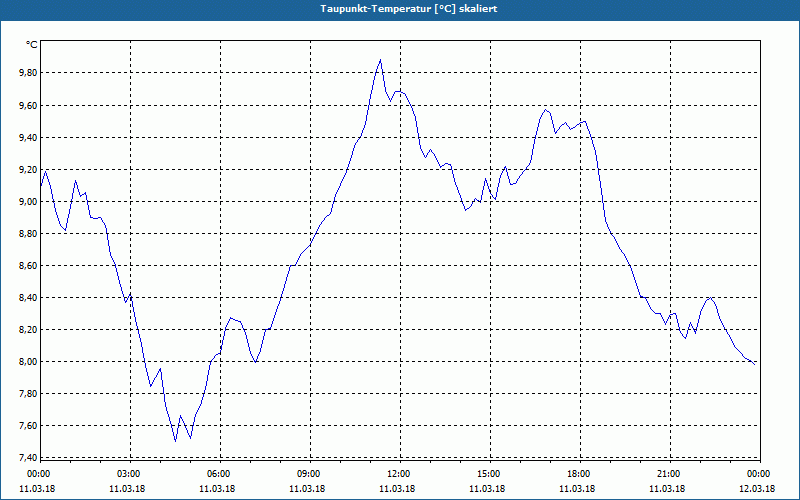
Task: Select the 12:00 time label
Action: coord(399,474)
